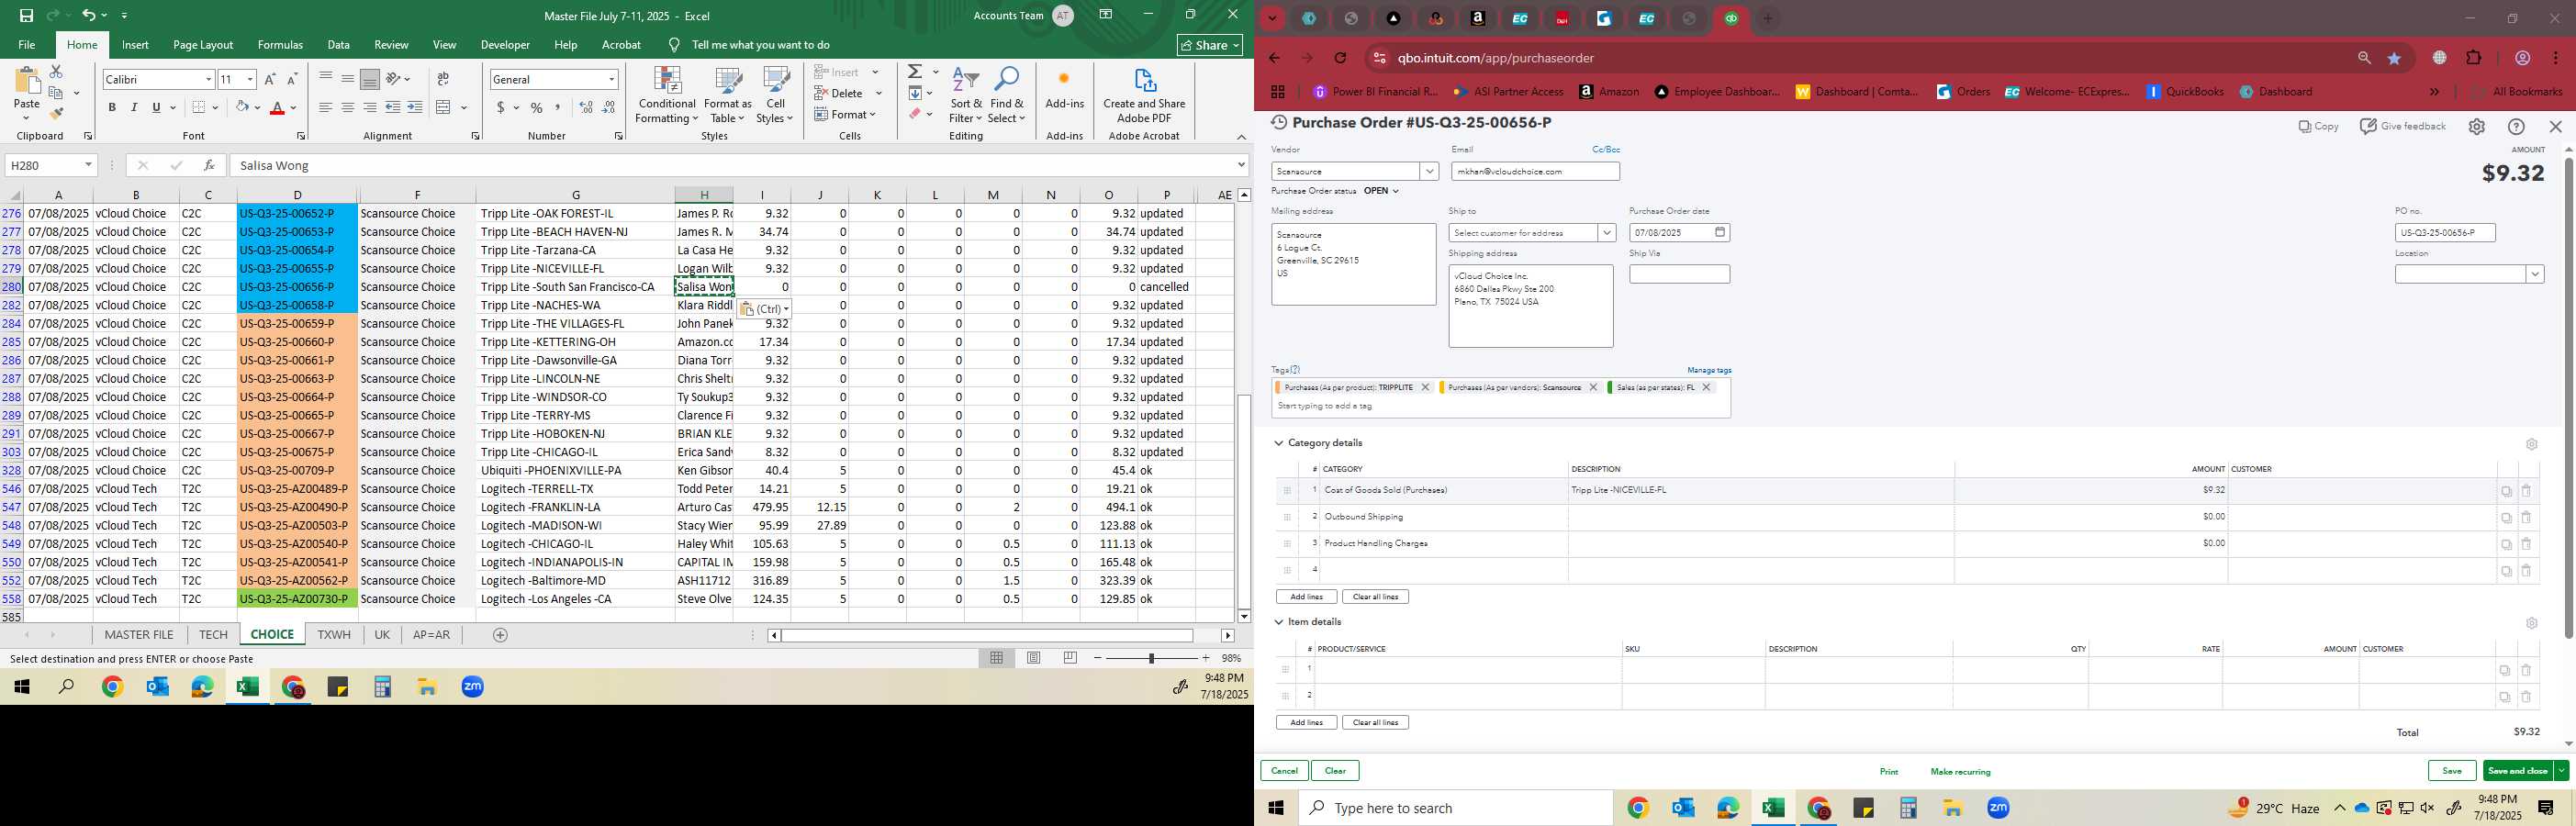Screen dimensions: 2576x826
Task: Delete the Outbound Shipping category line
Action: click(x=2526, y=518)
